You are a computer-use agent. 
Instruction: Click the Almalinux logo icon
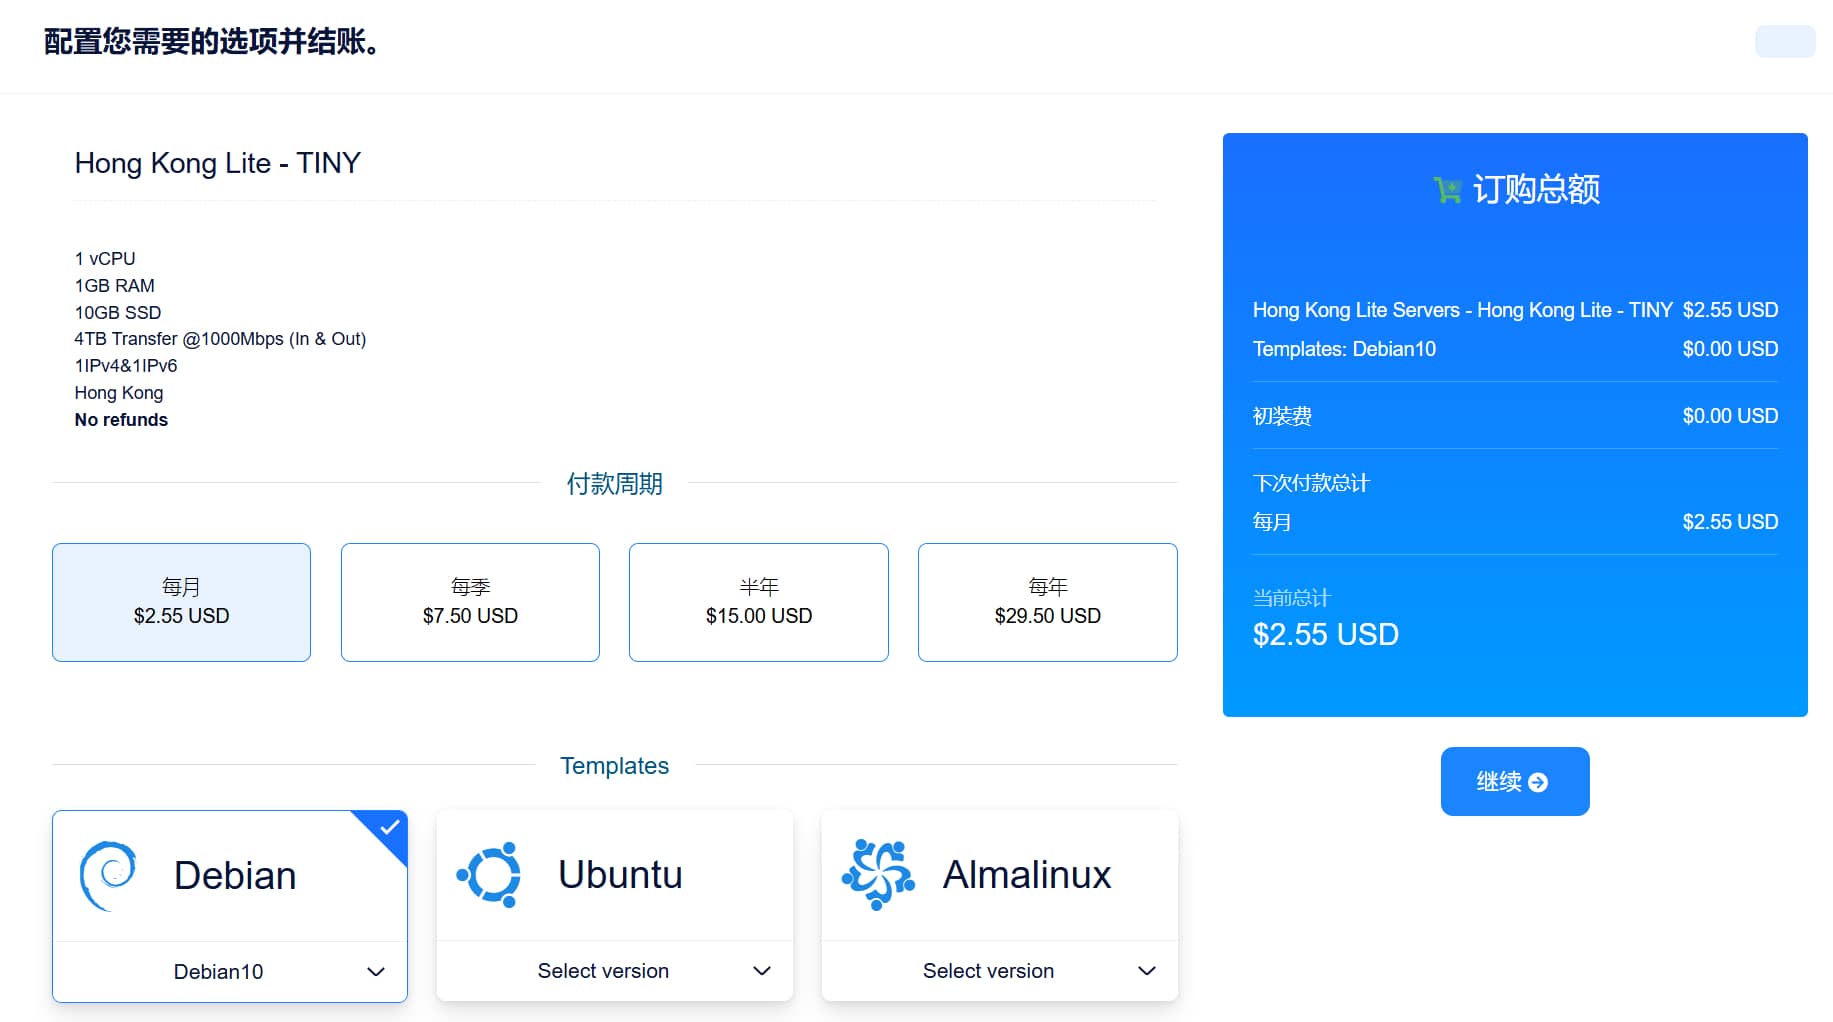(878, 875)
